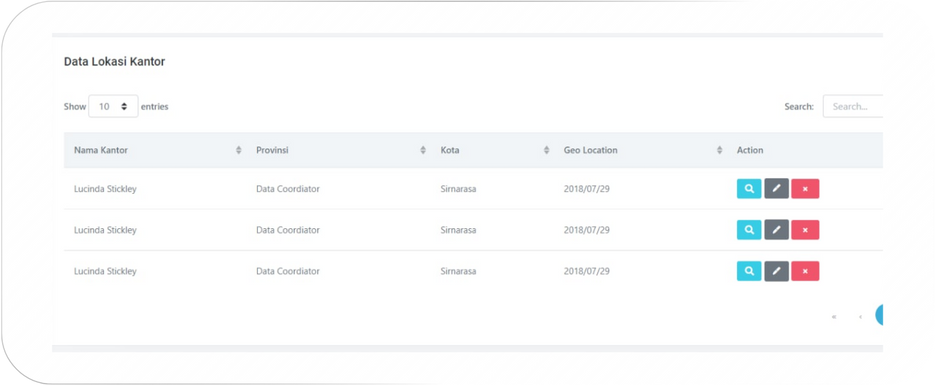Click the pencil edit icon in third row
This screenshot has width=935, height=385.
[776, 271]
